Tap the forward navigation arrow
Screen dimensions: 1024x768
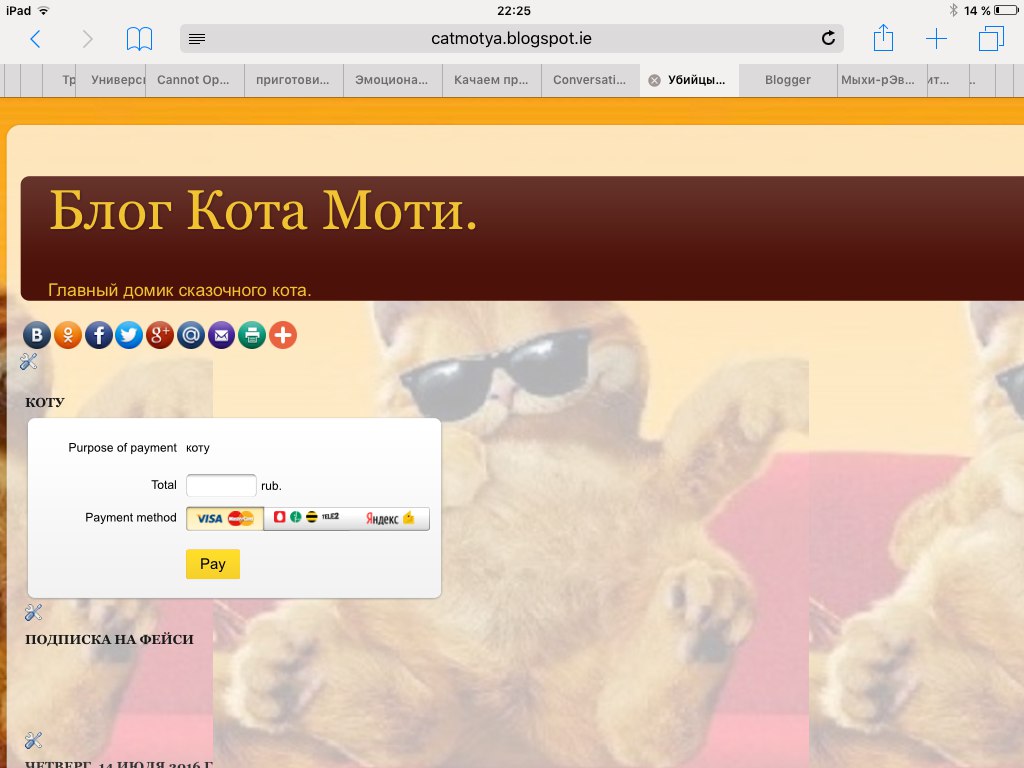click(88, 39)
